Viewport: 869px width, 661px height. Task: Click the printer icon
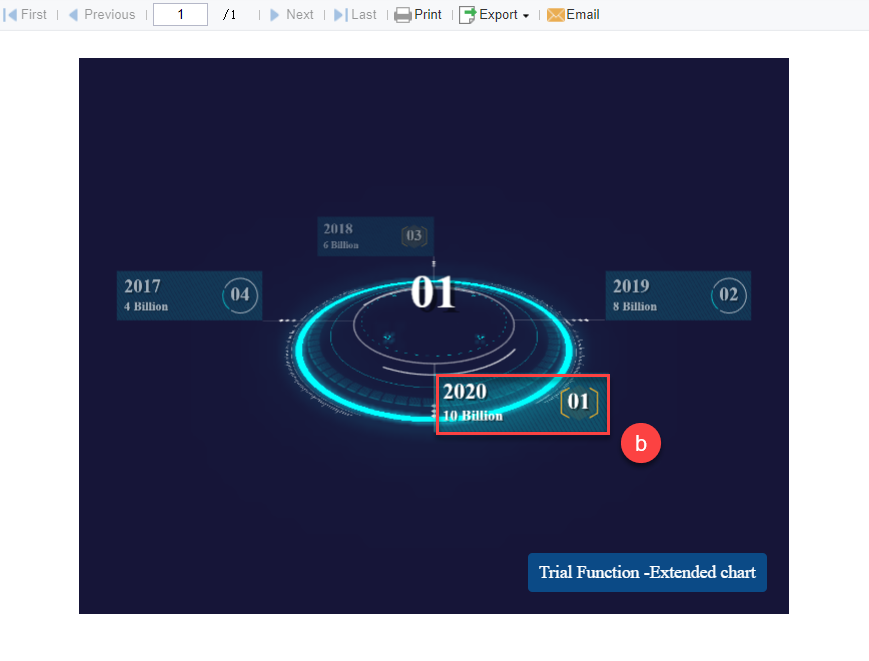pos(403,15)
